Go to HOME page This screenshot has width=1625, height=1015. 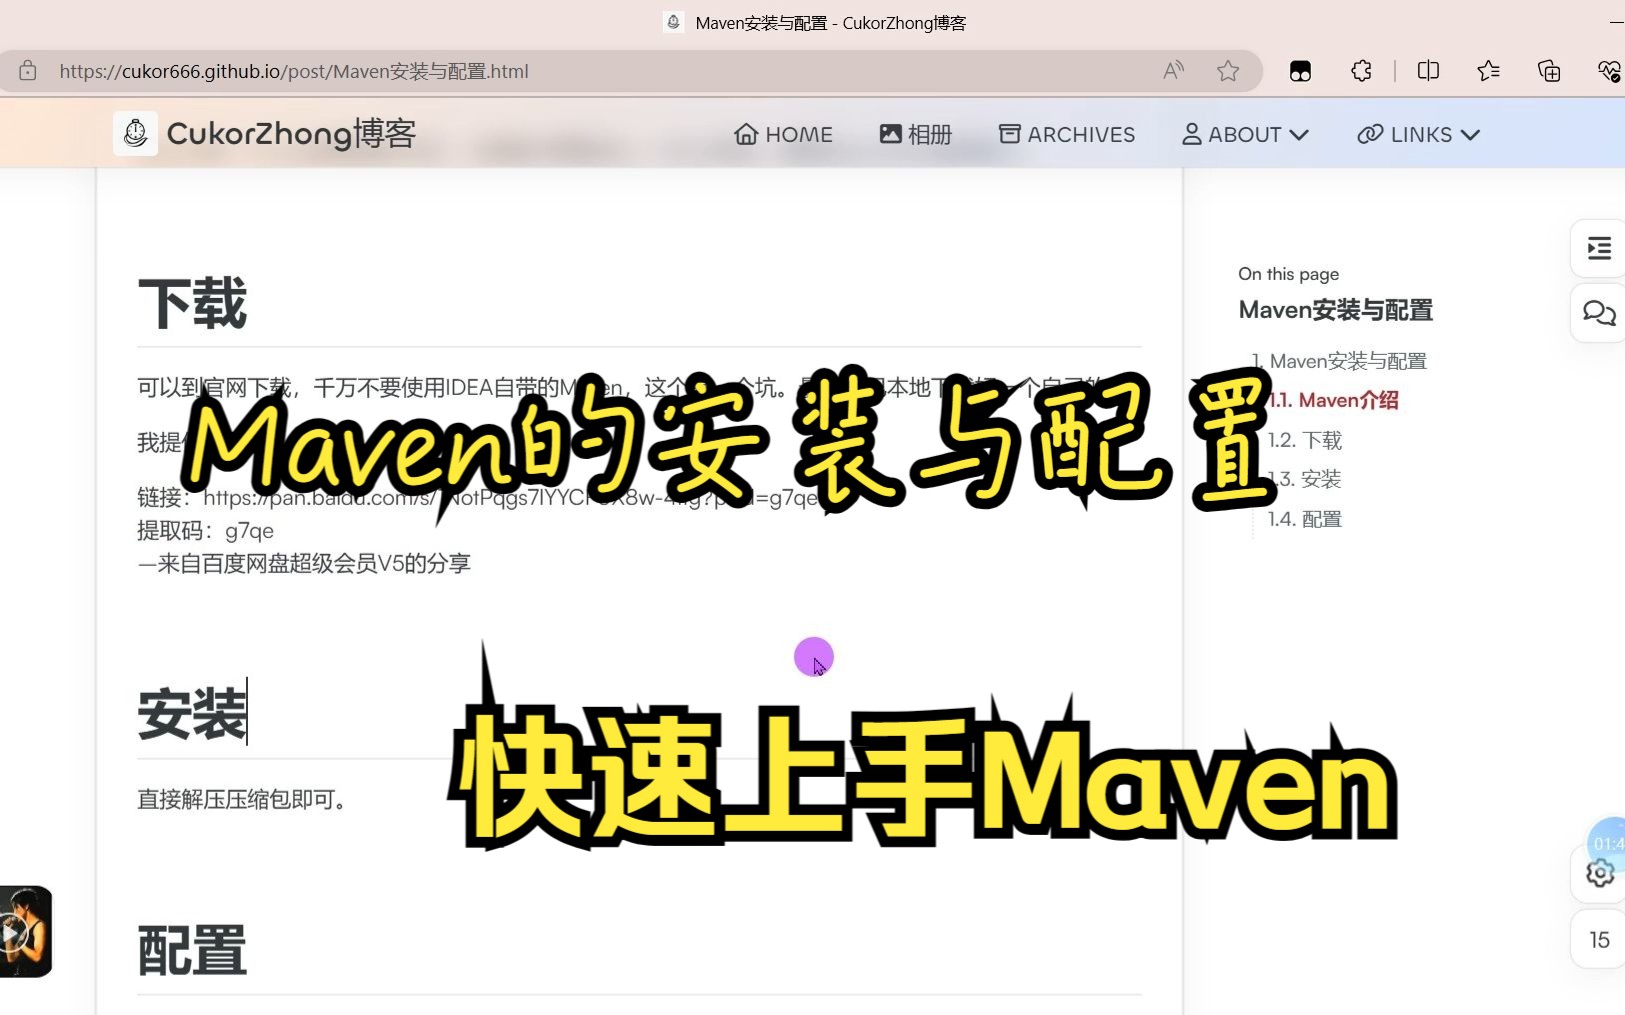coord(783,134)
